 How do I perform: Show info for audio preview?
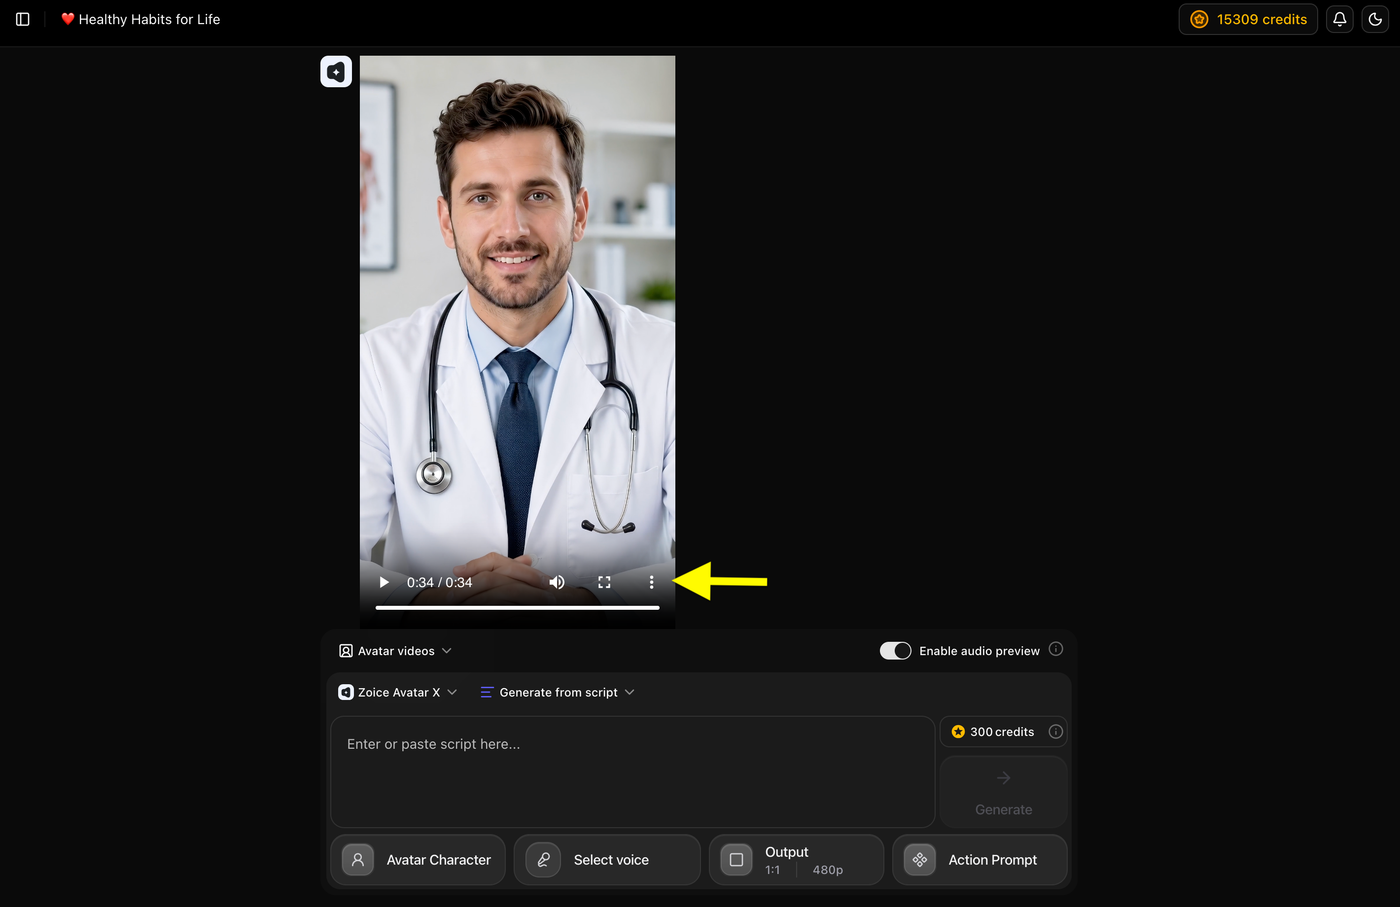click(x=1056, y=650)
